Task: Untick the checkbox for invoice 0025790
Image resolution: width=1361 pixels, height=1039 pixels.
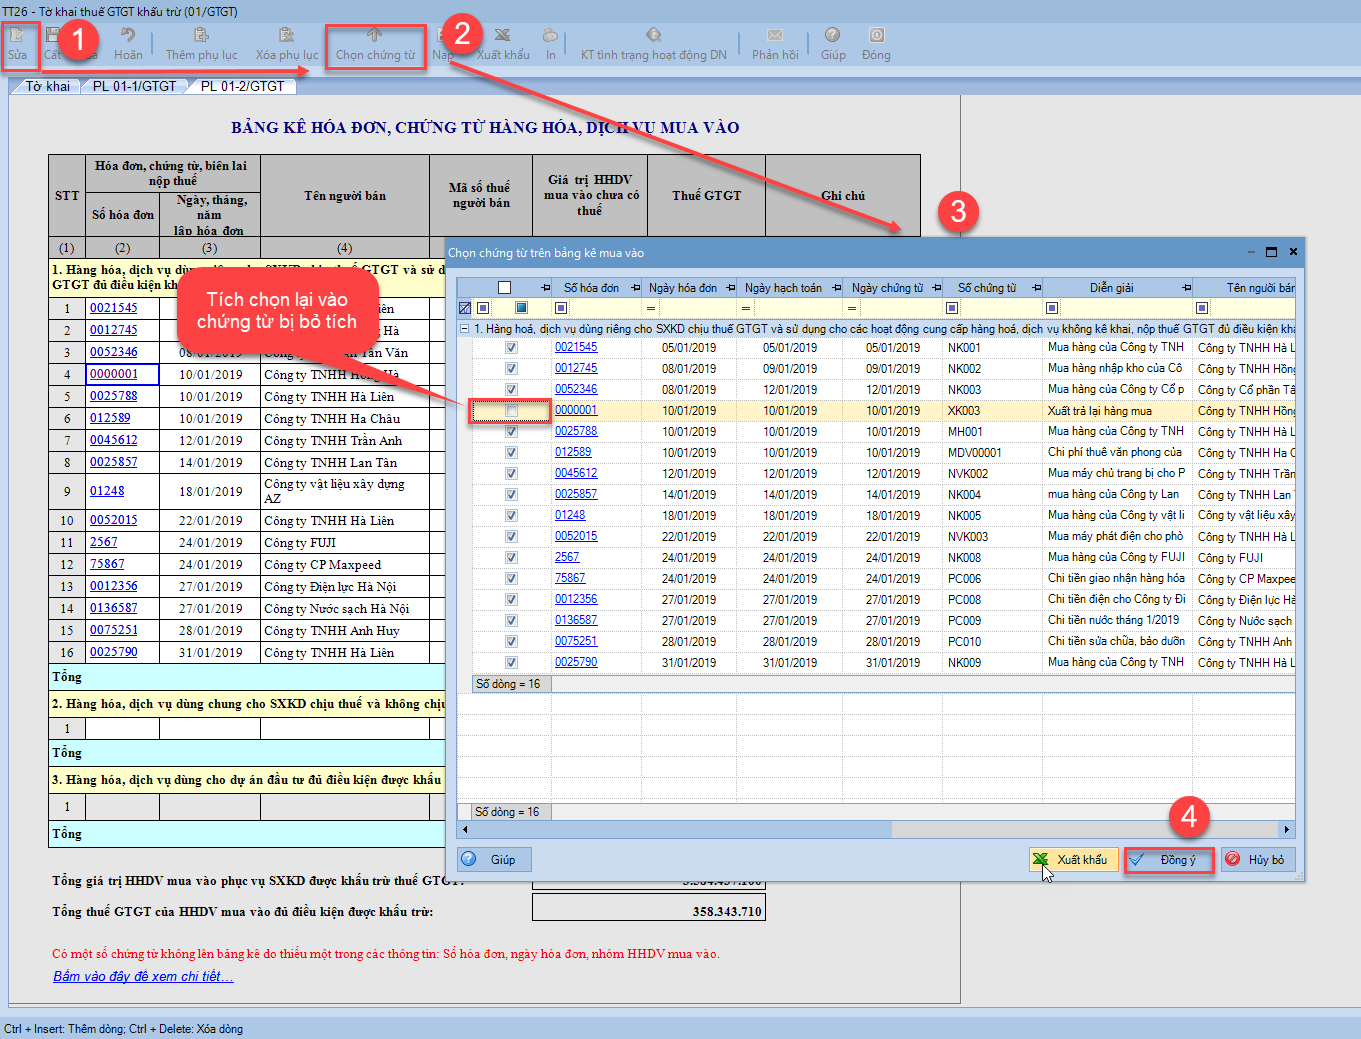Action: [511, 663]
